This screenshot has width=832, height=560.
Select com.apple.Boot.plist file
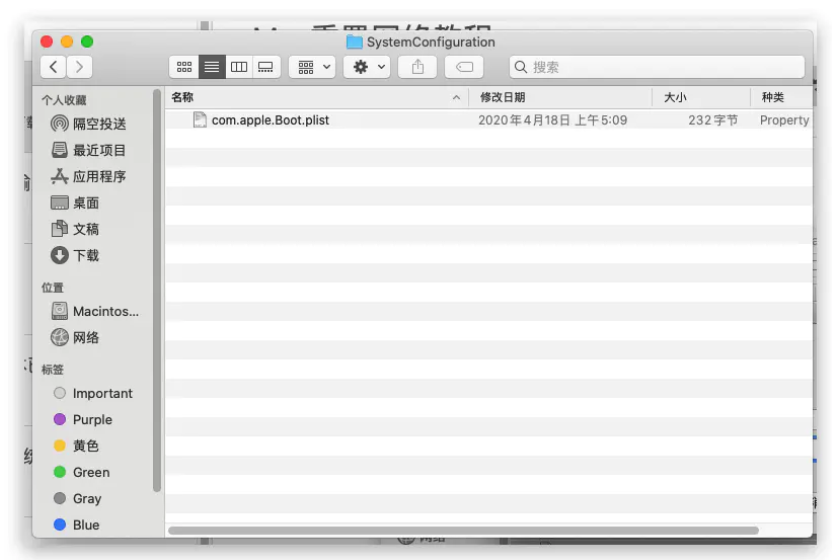pyautogui.click(x=270, y=120)
